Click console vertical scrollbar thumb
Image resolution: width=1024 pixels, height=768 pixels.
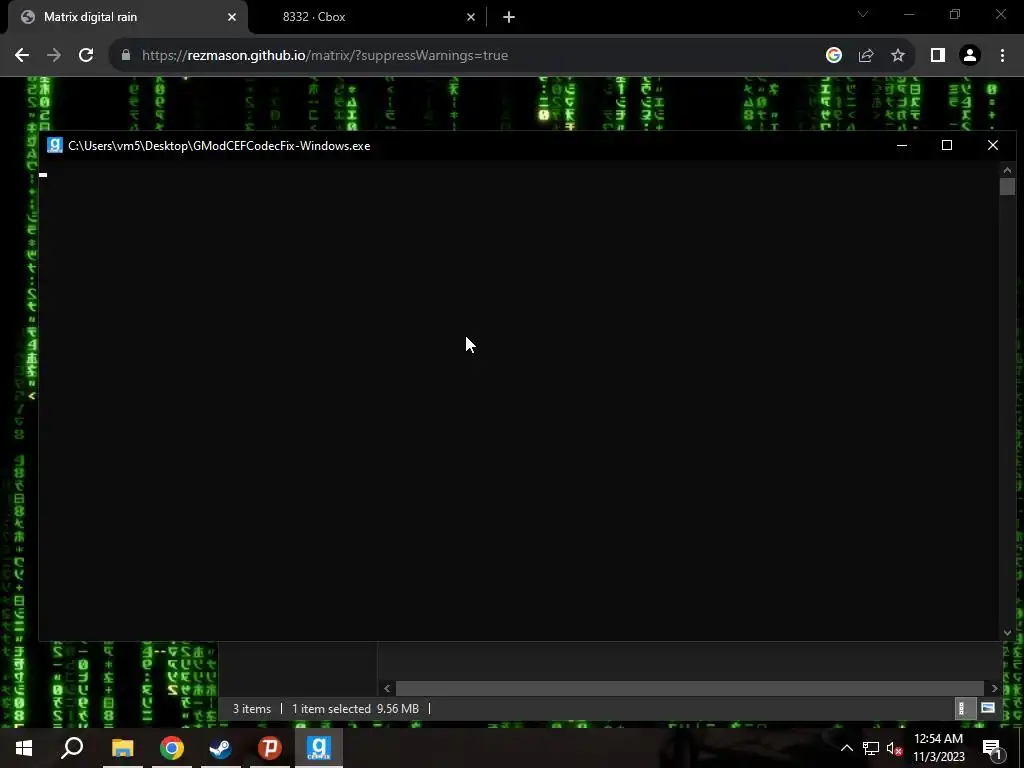tap(1007, 186)
